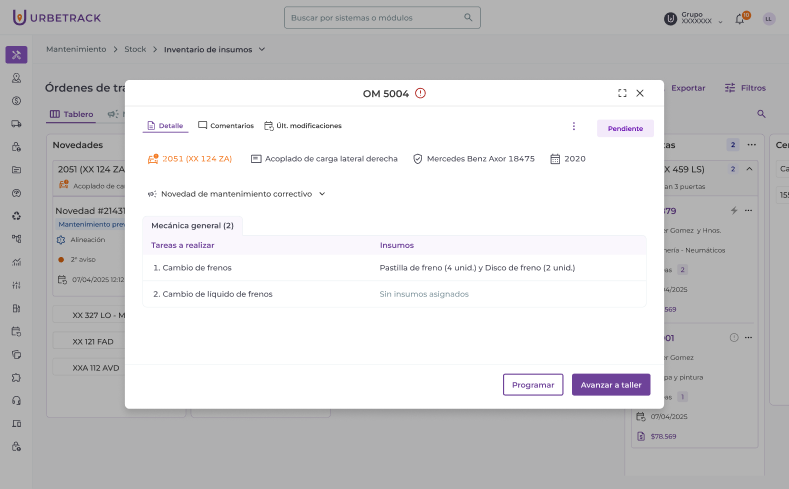Click the red alert icon beside OM 5004

coord(421,93)
